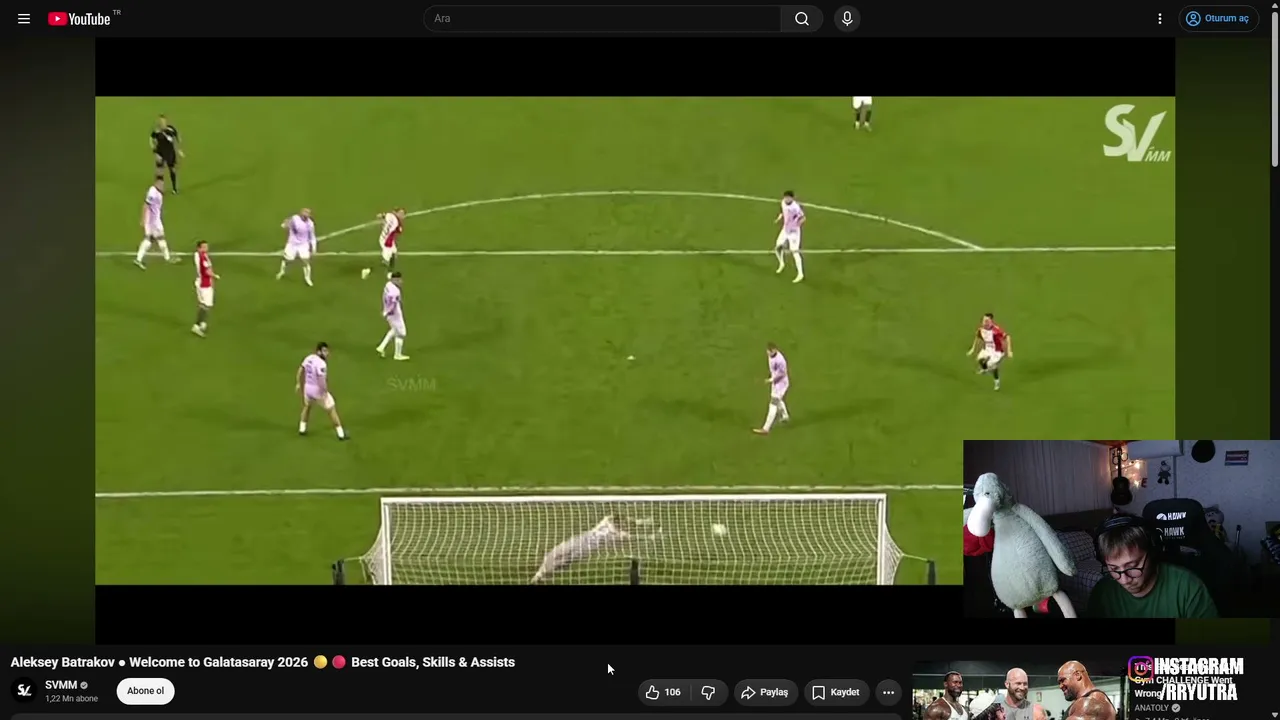
Task: Dislike the video with thumbs-down
Action: tap(708, 692)
